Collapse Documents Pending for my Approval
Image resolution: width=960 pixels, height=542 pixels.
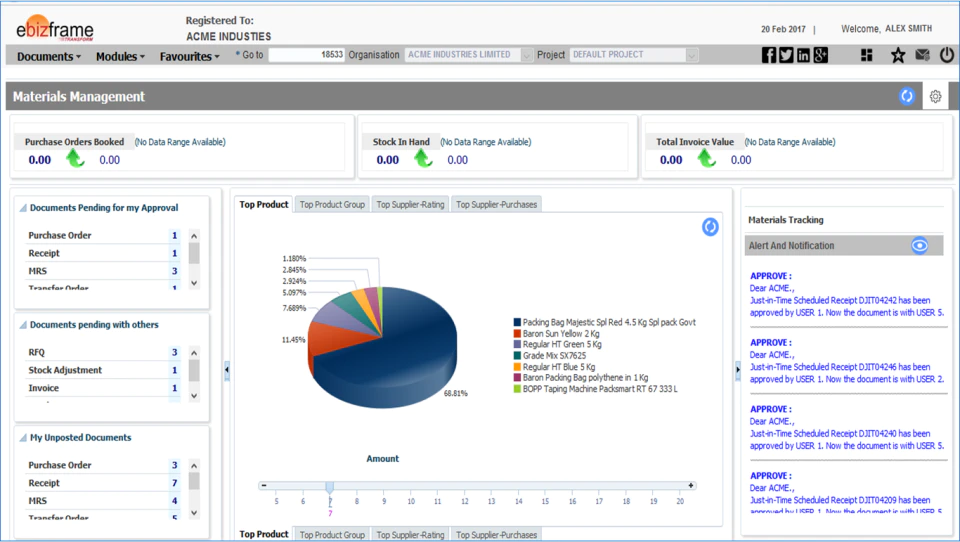pos(23,208)
